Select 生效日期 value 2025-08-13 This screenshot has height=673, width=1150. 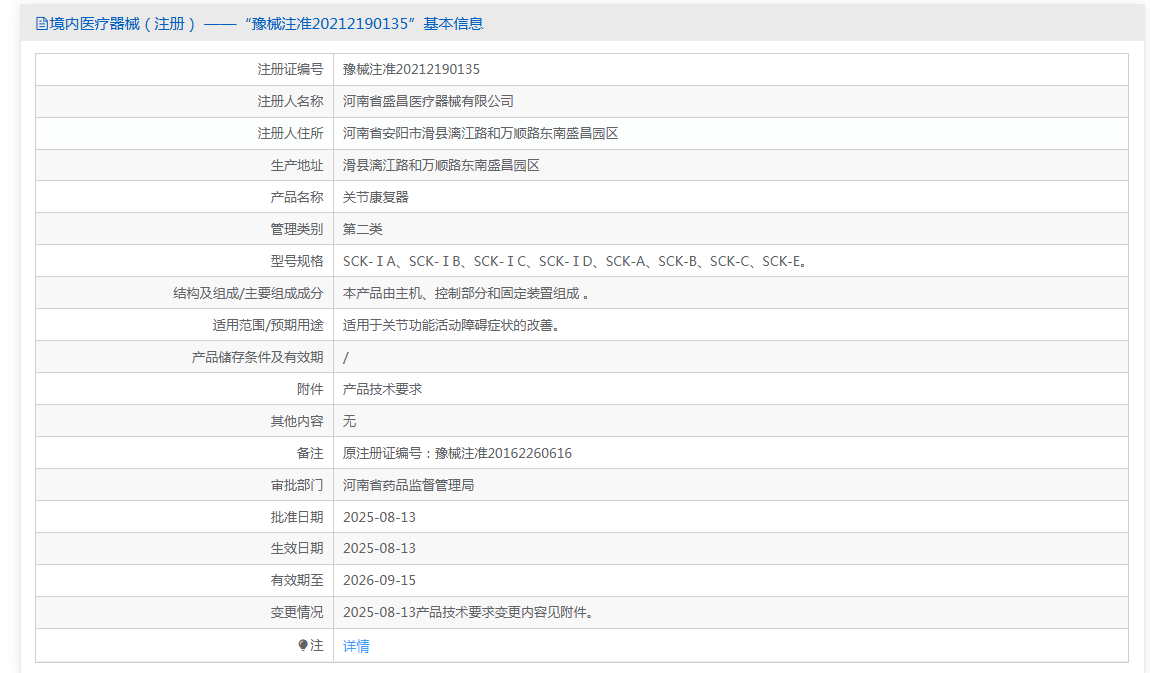coord(379,548)
